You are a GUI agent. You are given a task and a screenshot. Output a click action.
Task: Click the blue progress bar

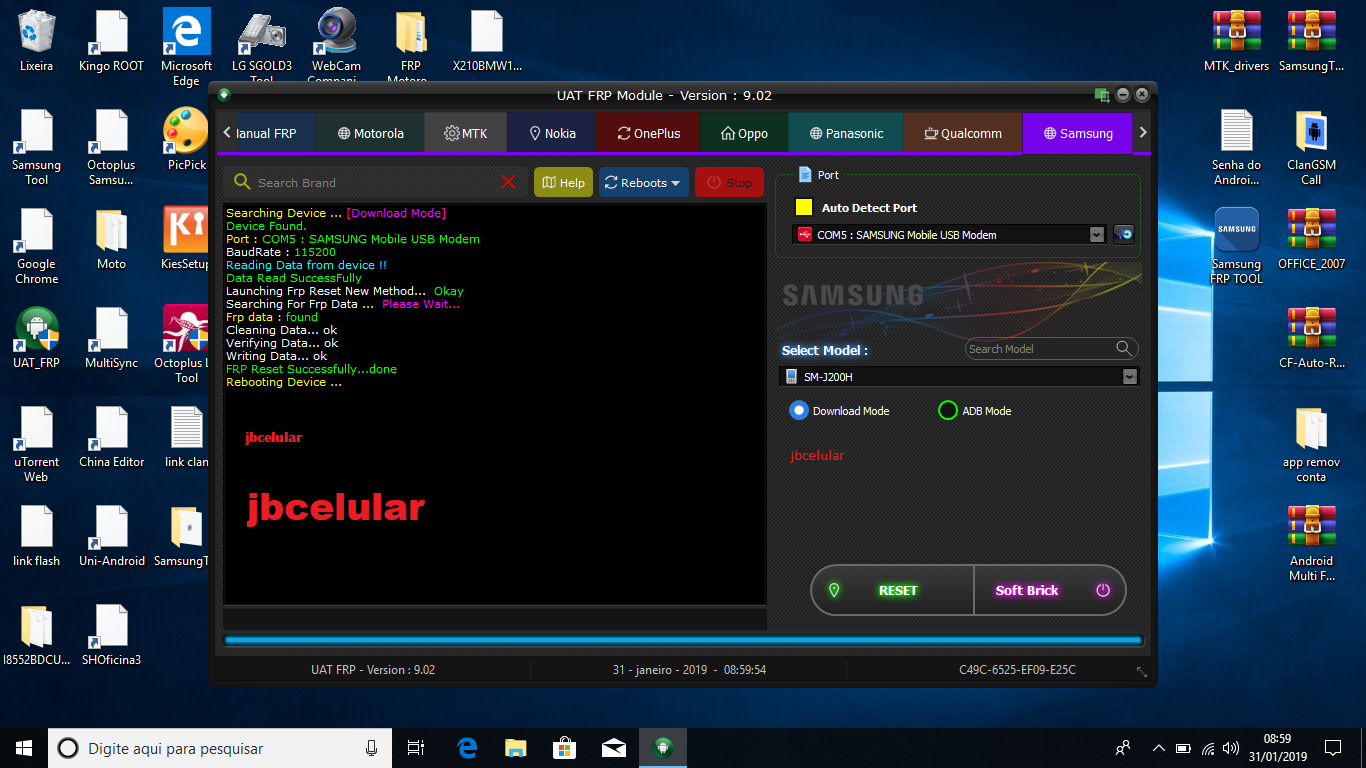[x=683, y=640]
